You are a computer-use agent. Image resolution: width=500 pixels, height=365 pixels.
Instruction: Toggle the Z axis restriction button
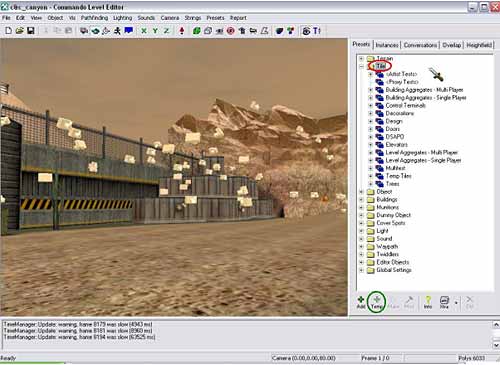coord(166,31)
